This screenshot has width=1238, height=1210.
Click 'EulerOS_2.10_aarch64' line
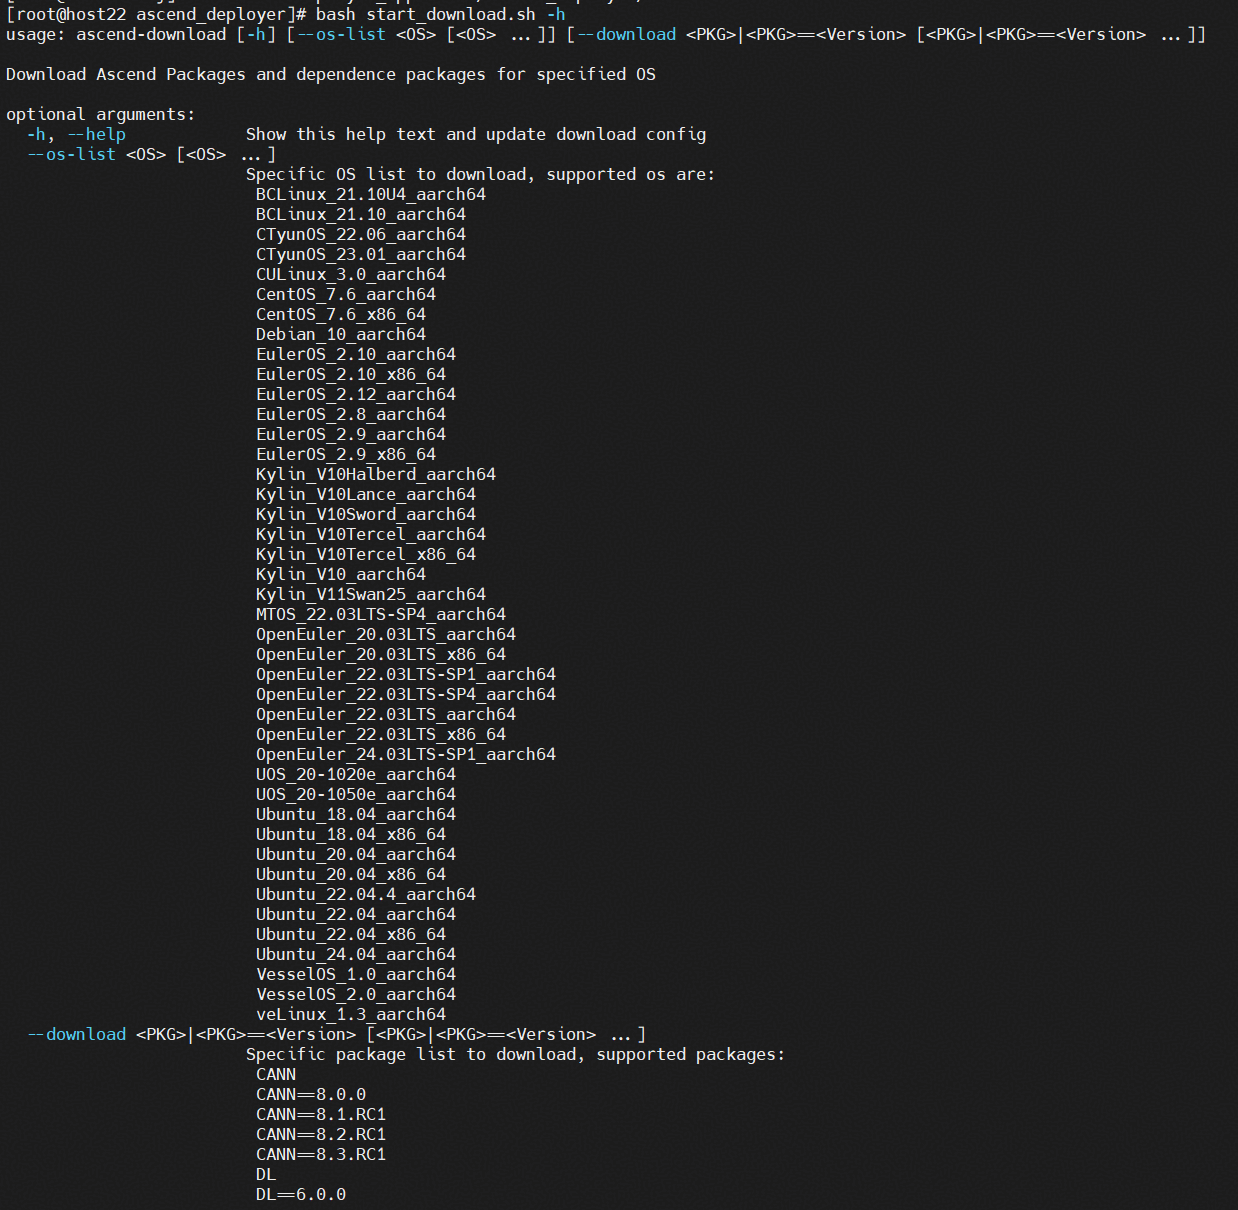pos(356,354)
